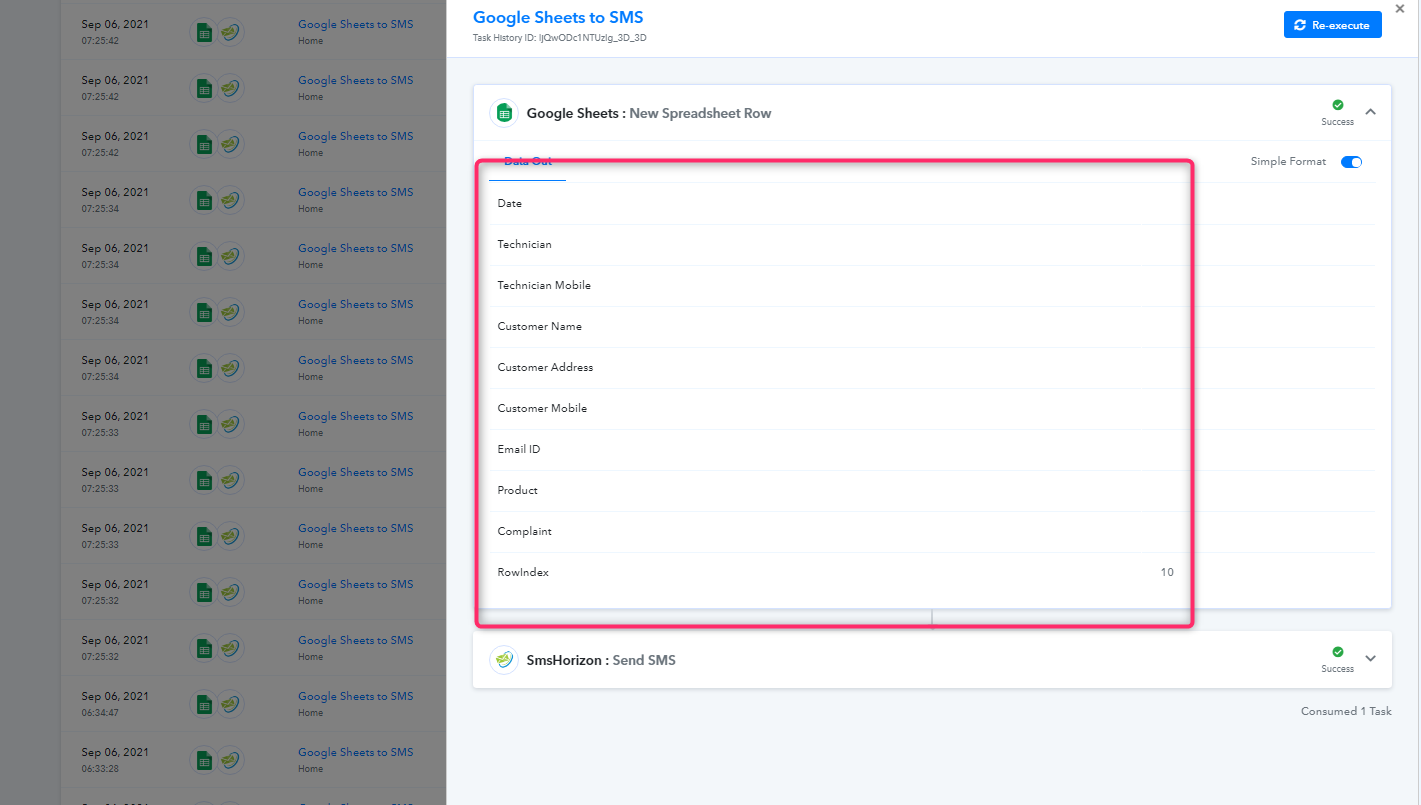Click the panel title Google Sheets to SMS

coord(558,17)
